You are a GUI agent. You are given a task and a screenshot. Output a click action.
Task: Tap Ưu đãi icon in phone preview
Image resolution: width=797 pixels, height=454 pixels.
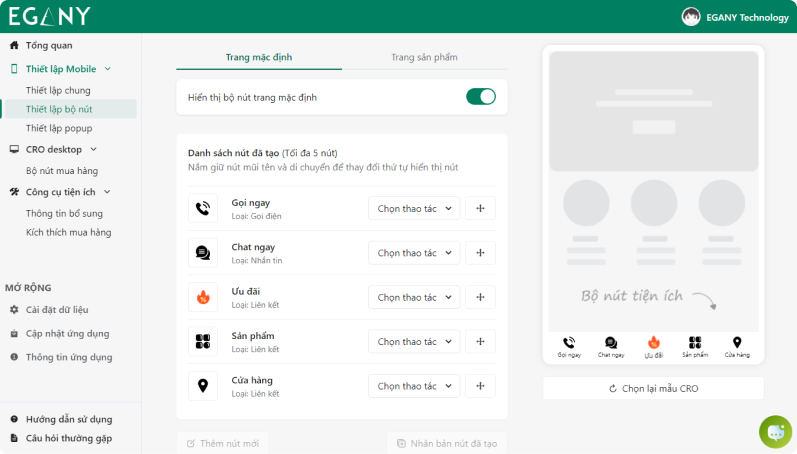pos(653,343)
